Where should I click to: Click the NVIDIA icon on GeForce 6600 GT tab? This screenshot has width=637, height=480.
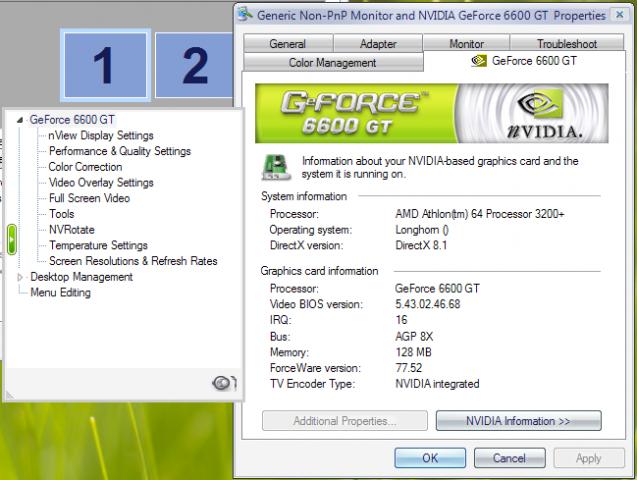(479, 61)
